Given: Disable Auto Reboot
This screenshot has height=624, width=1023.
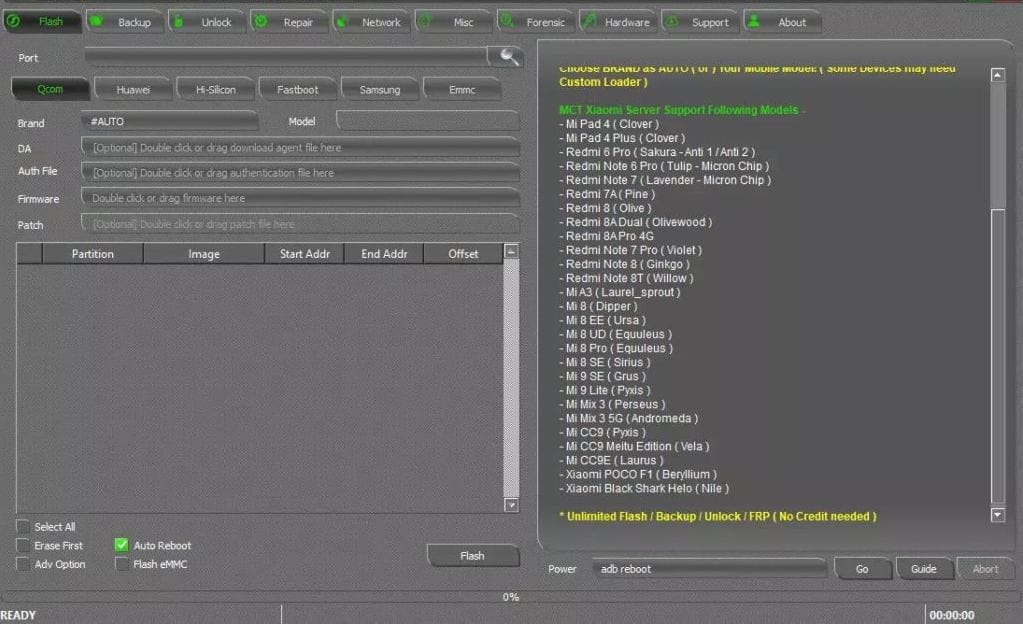Looking at the screenshot, I should [121, 545].
